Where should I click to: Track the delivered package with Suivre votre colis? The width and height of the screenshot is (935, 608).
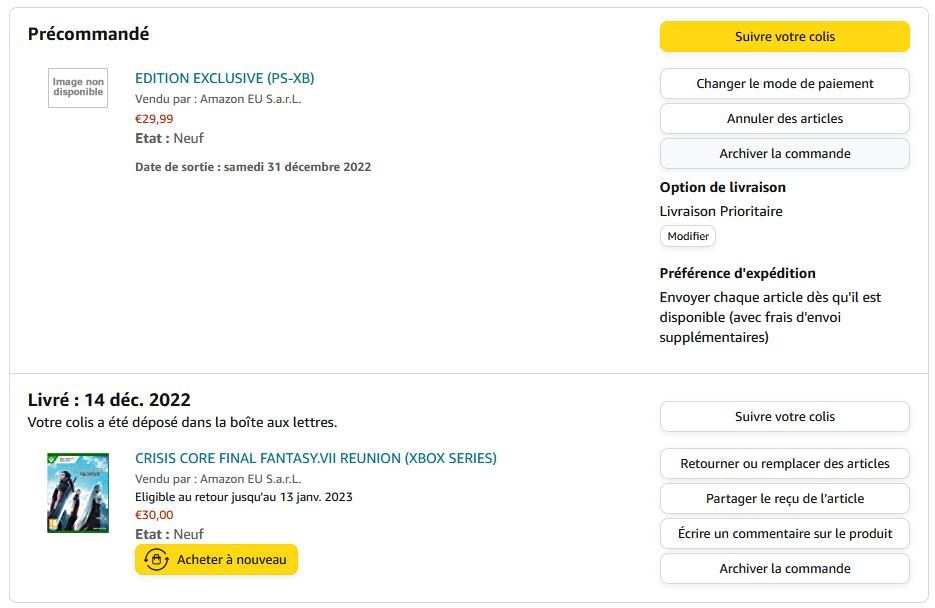click(x=785, y=417)
